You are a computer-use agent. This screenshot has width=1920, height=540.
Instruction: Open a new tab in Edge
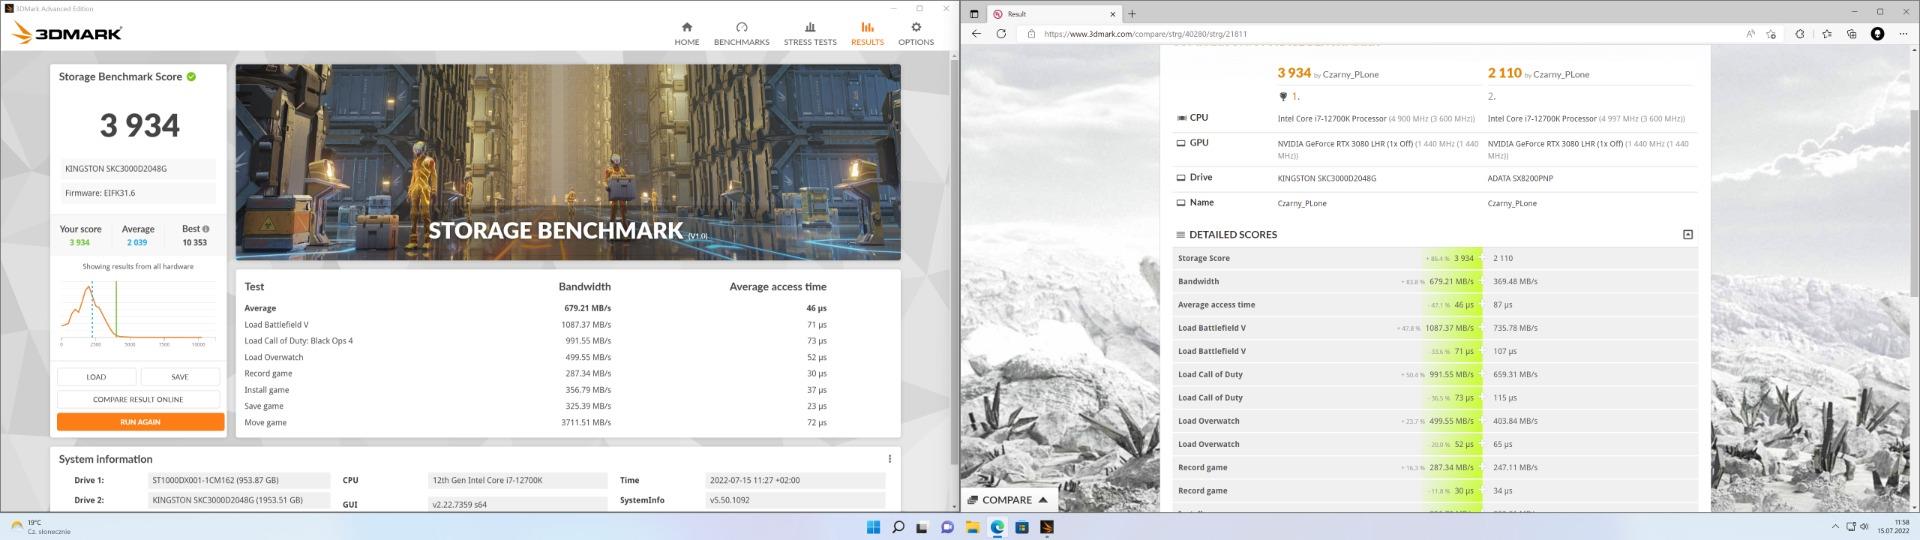pos(1132,14)
